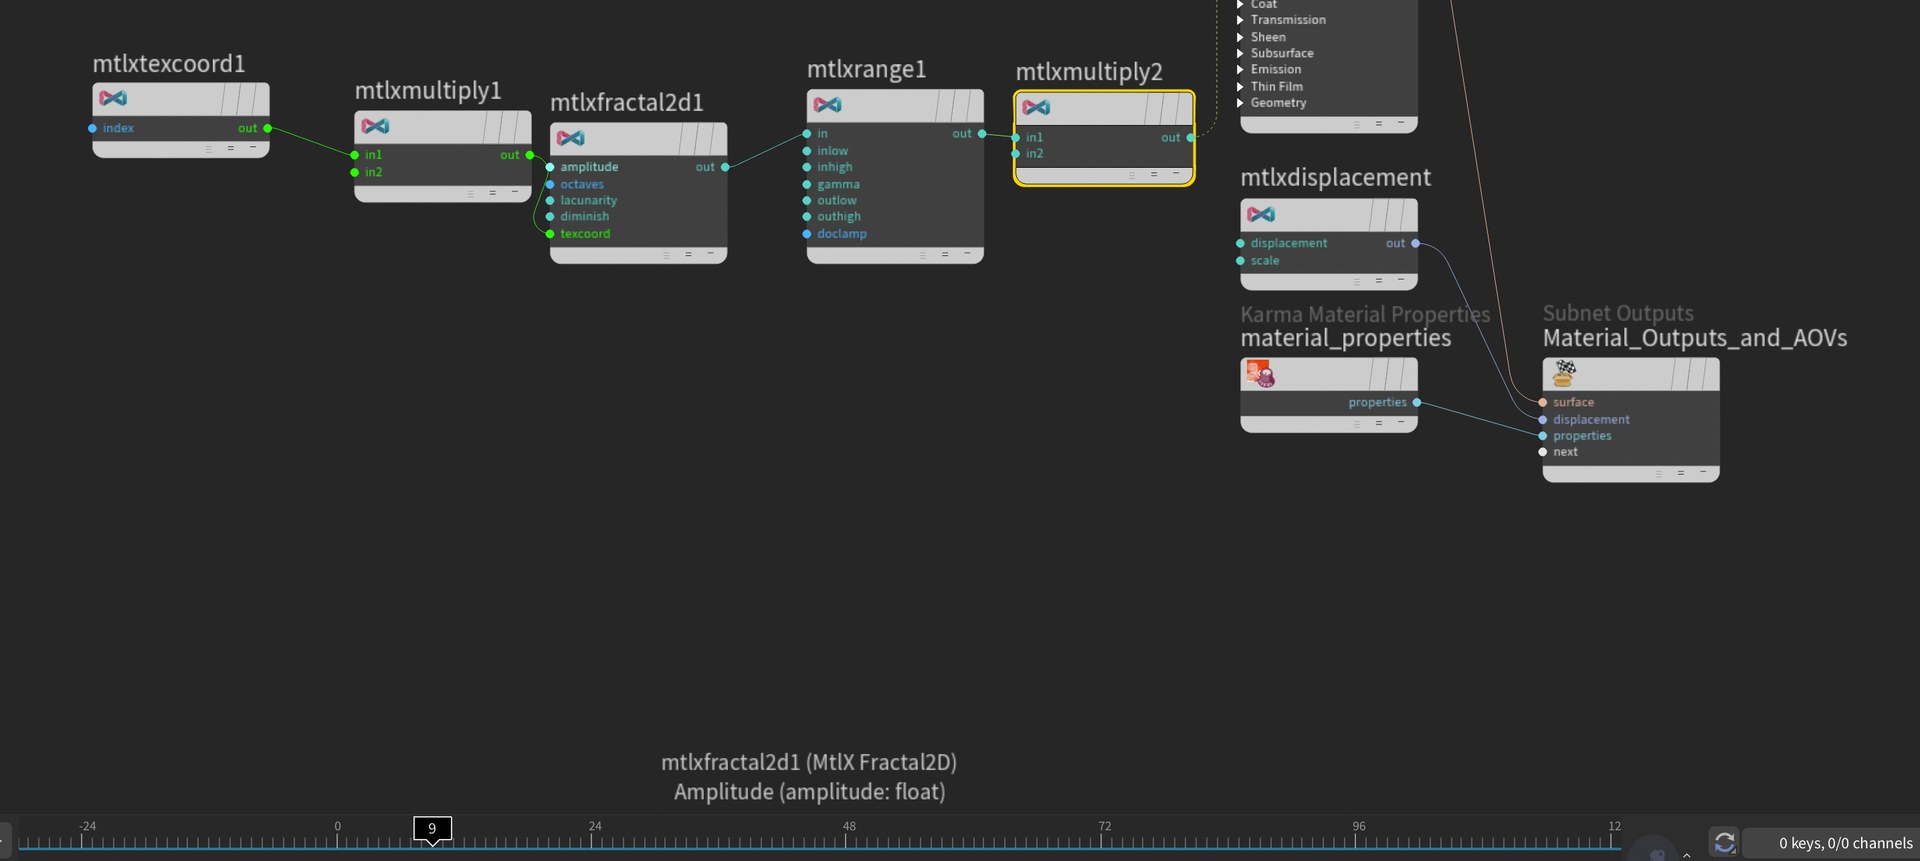Click the gamma input of mtlxrange1
This screenshot has height=861, width=1920.
coord(807,184)
